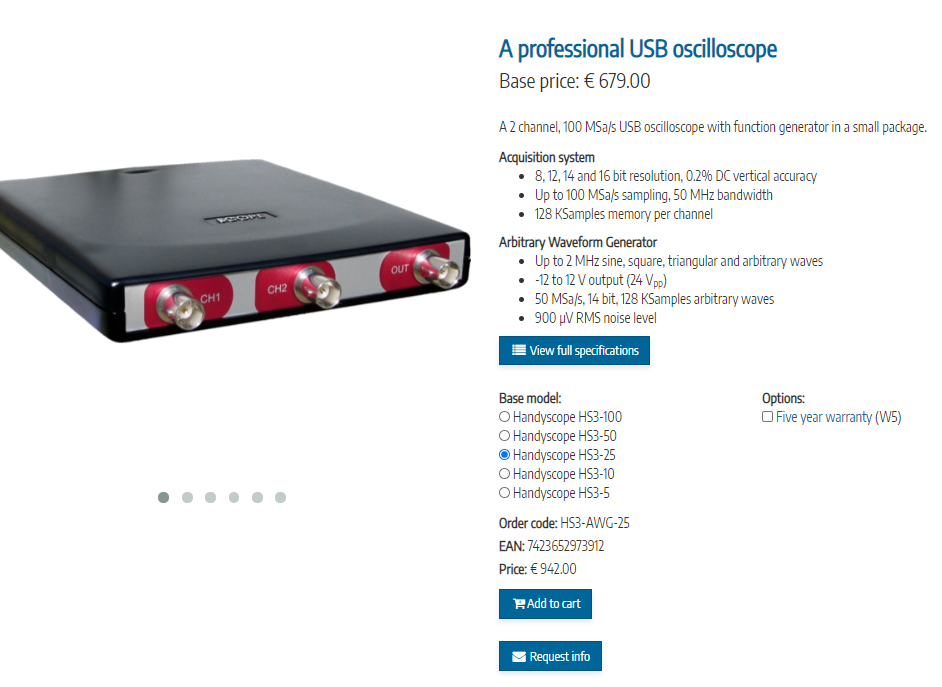942x687 pixels.
Task: Choose the Handyscope HS3-25 radio button
Action: click(505, 455)
